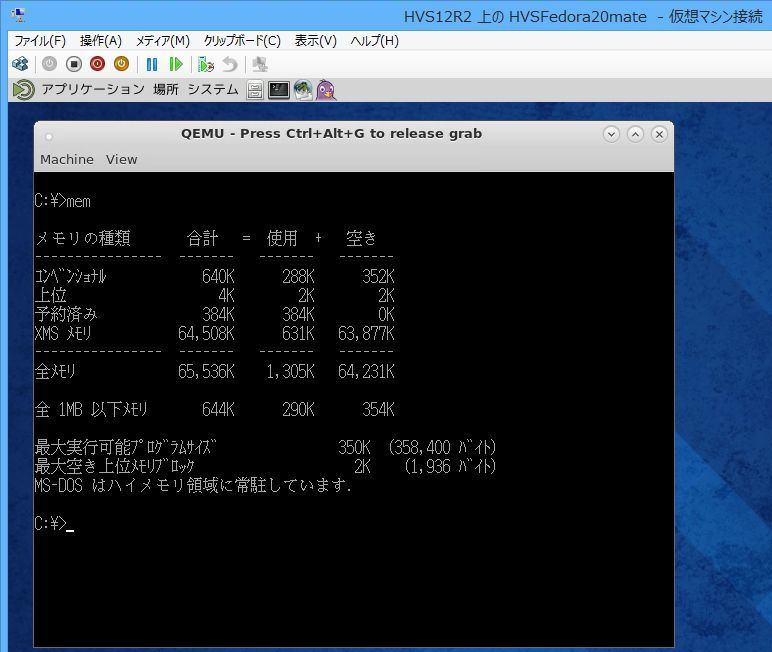Viewport: 772px width, 652px height.
Task: Click the QEMU window menu dot icon
Action: click(49, 136)
